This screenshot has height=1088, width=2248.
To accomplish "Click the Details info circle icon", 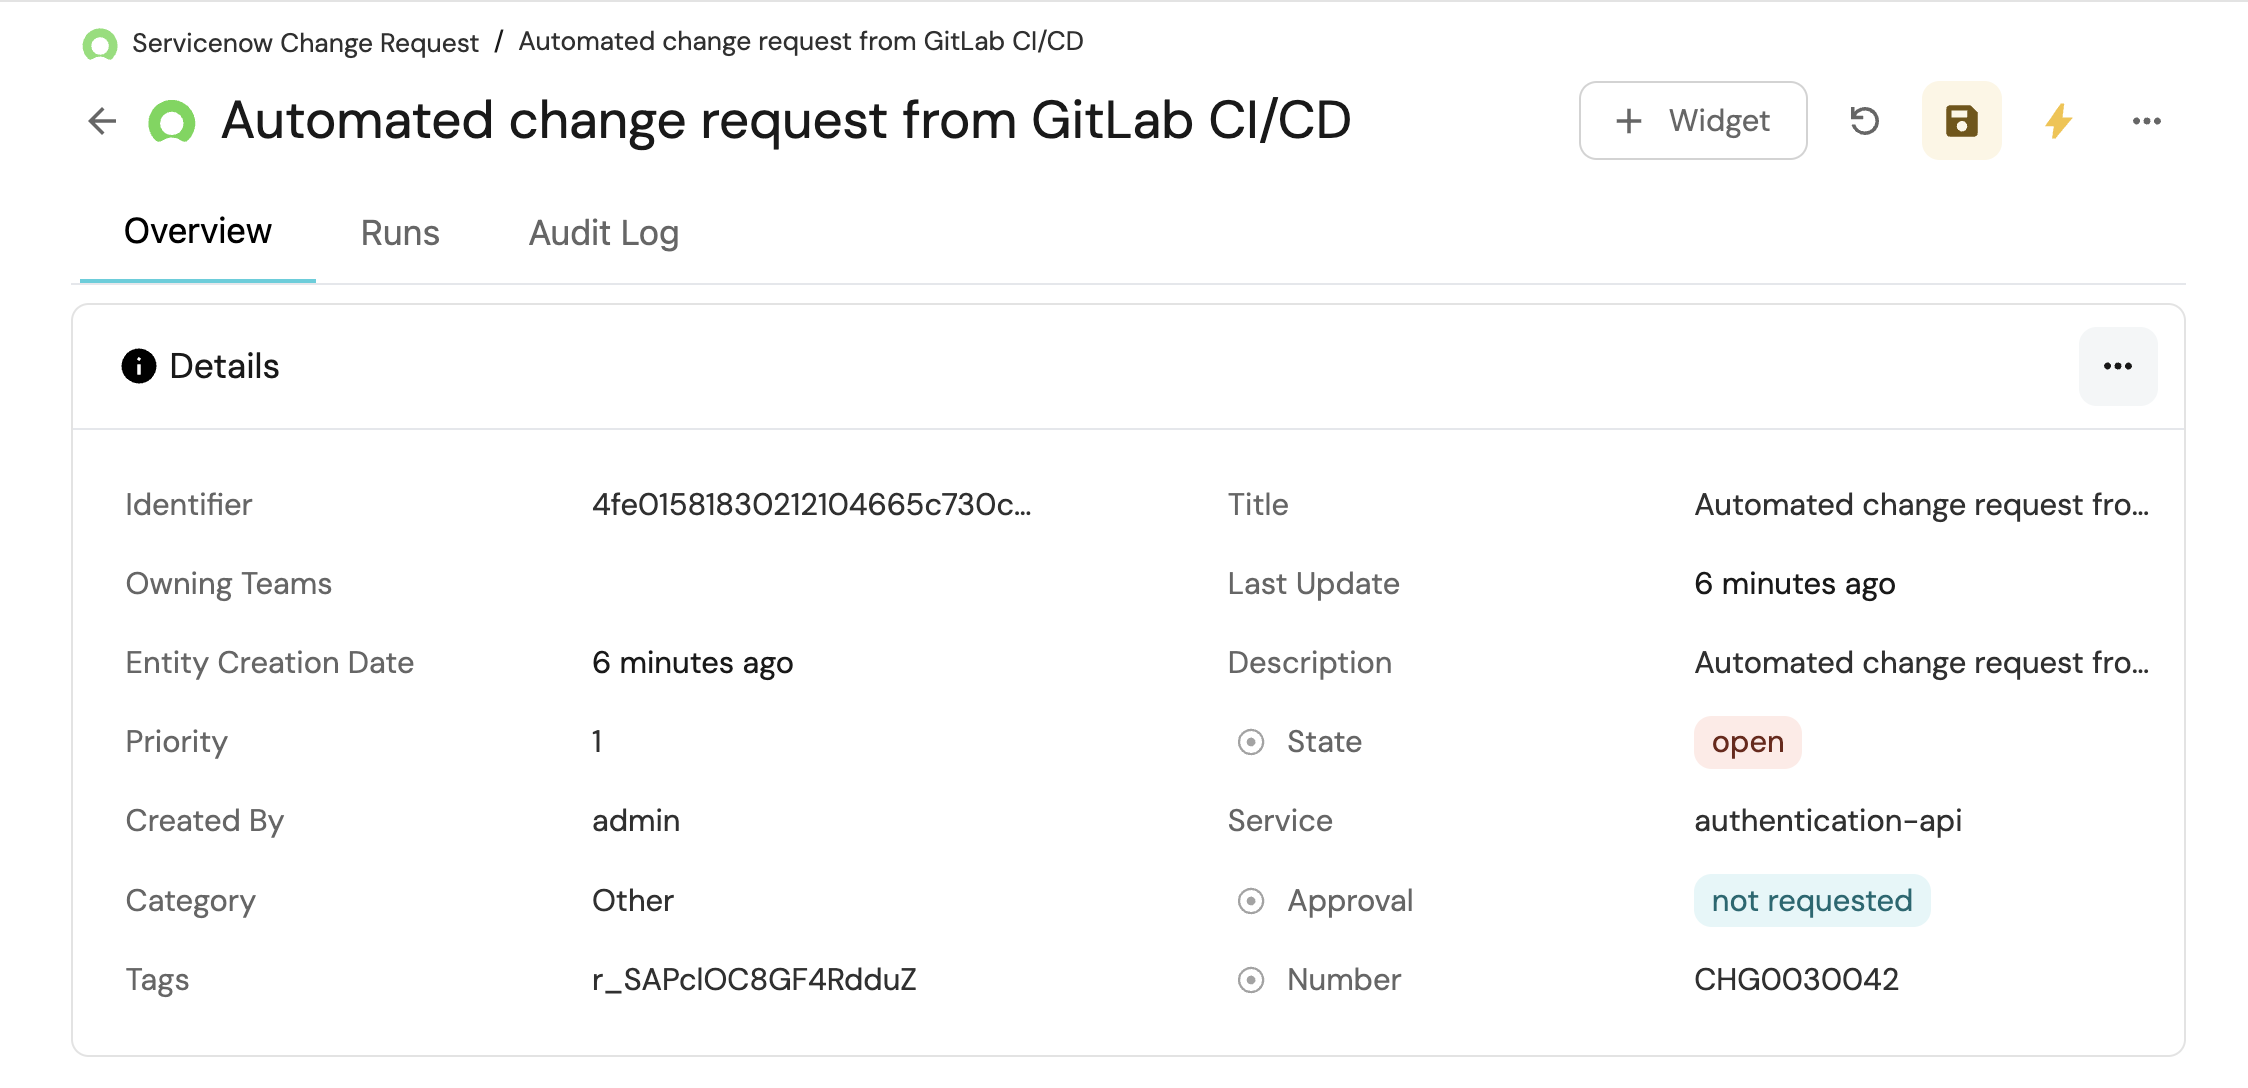I will (139, 366).
